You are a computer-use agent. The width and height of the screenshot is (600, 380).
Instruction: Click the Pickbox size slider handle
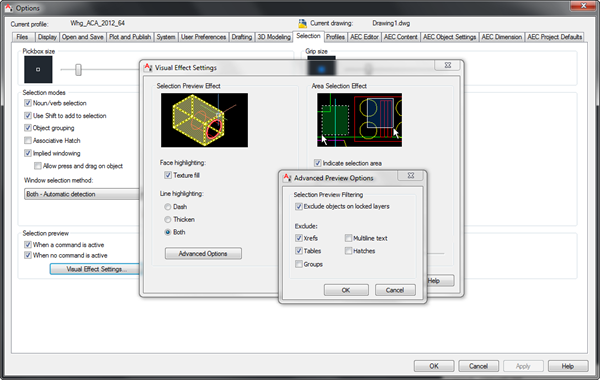pyautogui.click(x=78, y=70)
